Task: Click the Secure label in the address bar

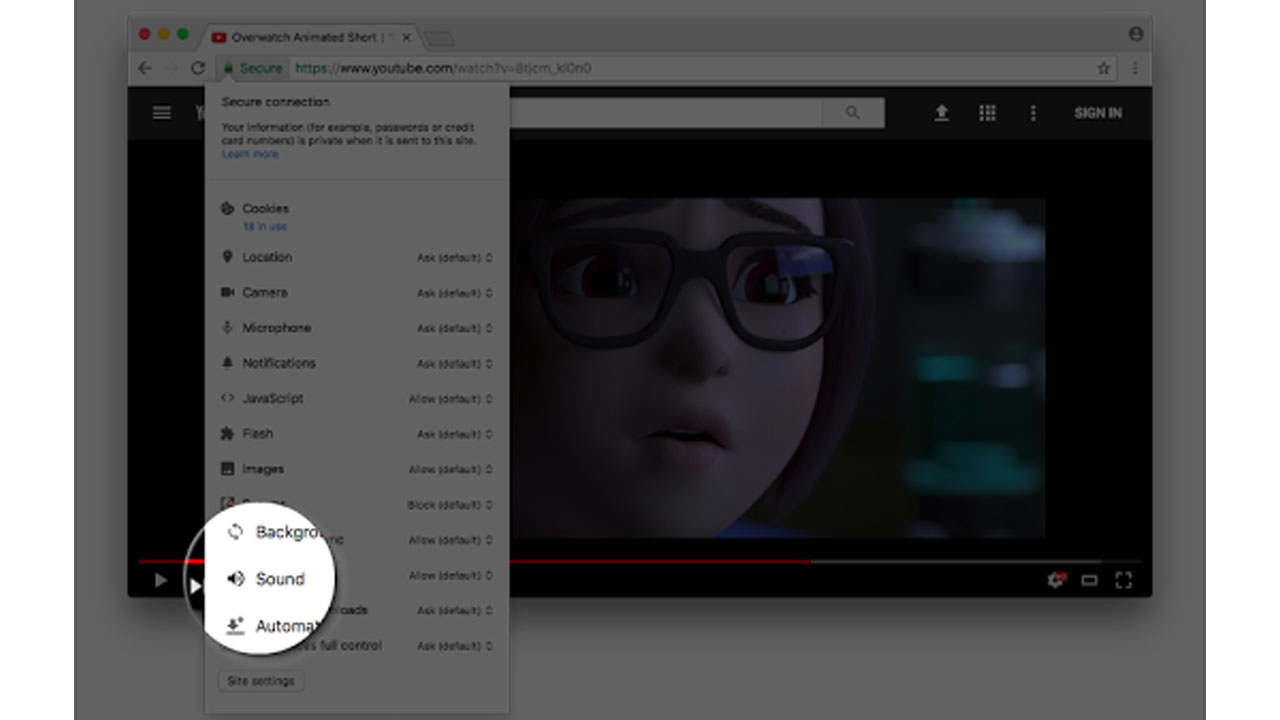Action: click(261, 68)
